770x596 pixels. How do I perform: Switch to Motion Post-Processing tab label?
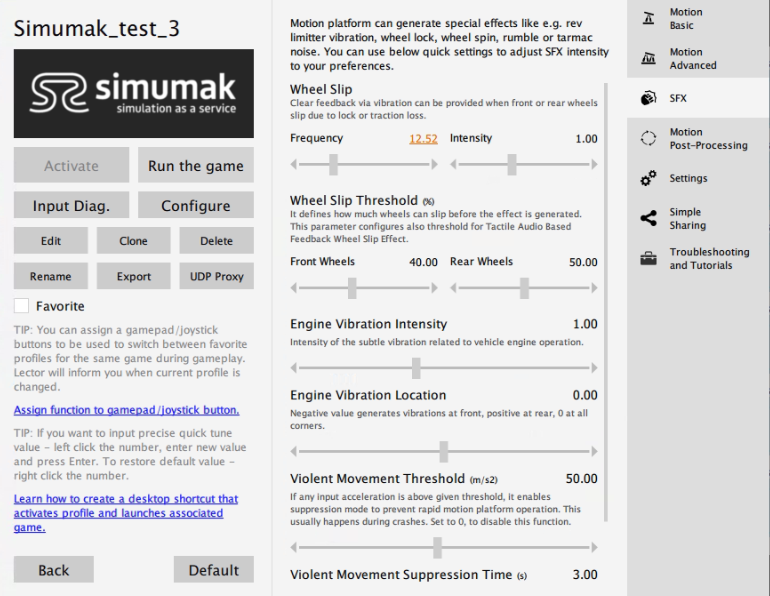coord(707,139)
